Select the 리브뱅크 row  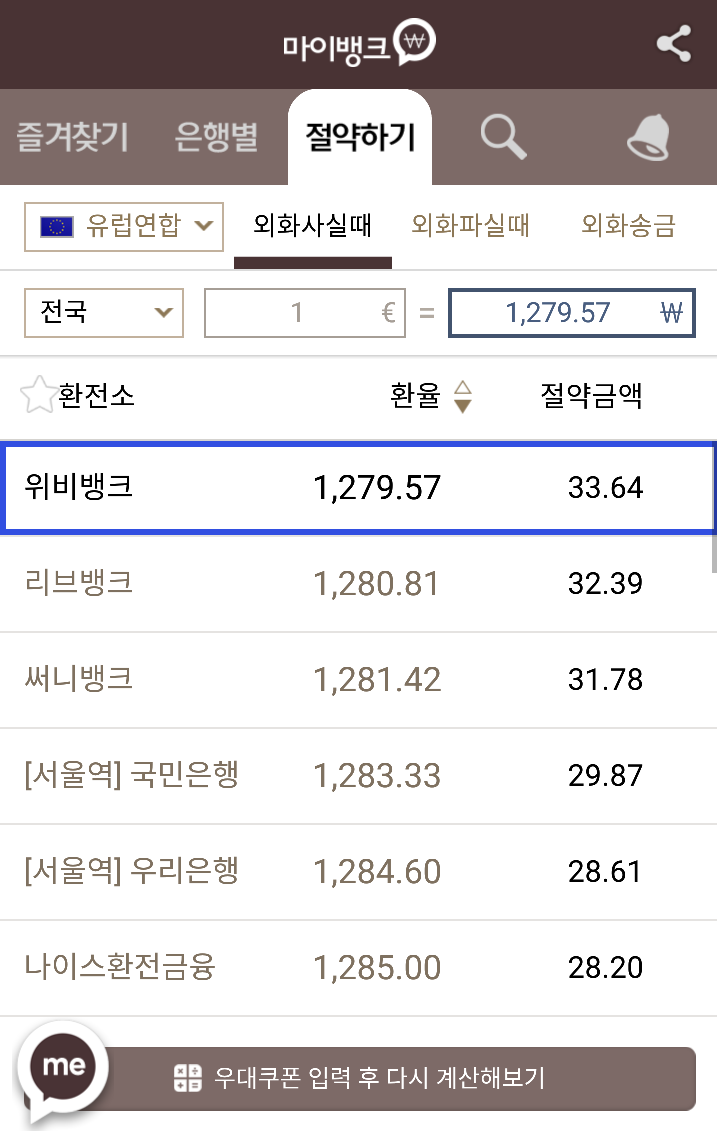(358, 583)
